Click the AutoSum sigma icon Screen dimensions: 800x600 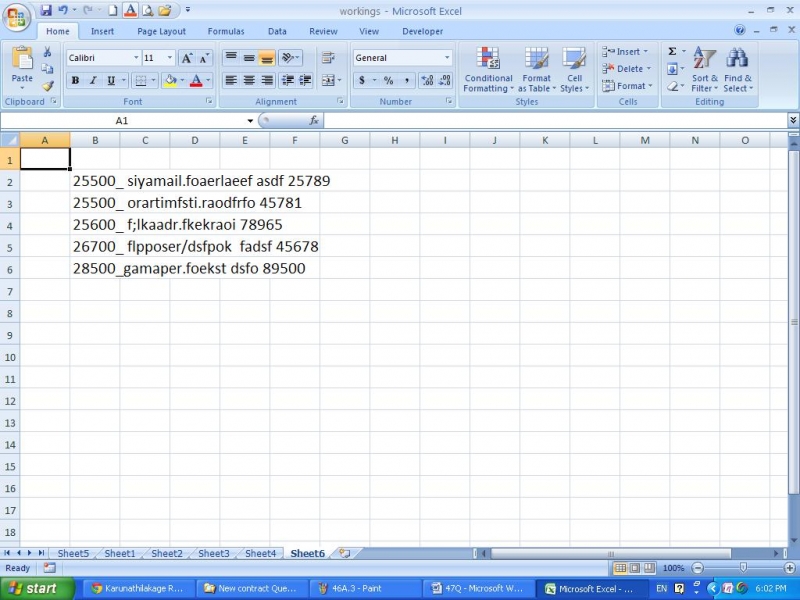coord(672,51)
